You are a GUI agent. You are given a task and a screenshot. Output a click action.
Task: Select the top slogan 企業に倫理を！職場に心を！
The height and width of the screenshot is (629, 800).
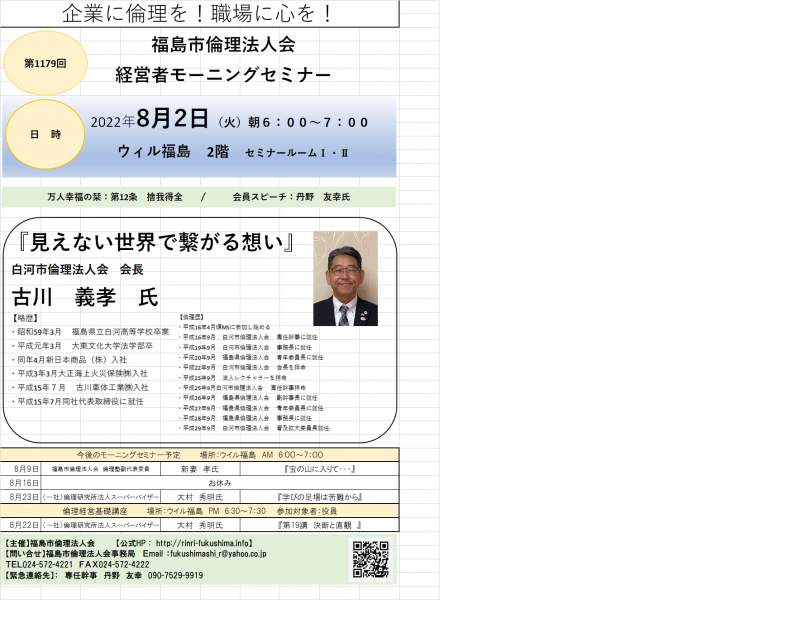197,14
